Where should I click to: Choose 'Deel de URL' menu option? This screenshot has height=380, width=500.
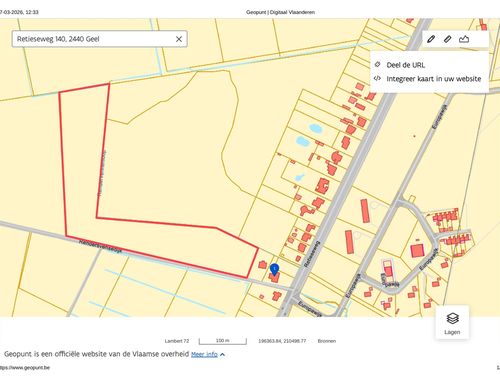(405, 65)
